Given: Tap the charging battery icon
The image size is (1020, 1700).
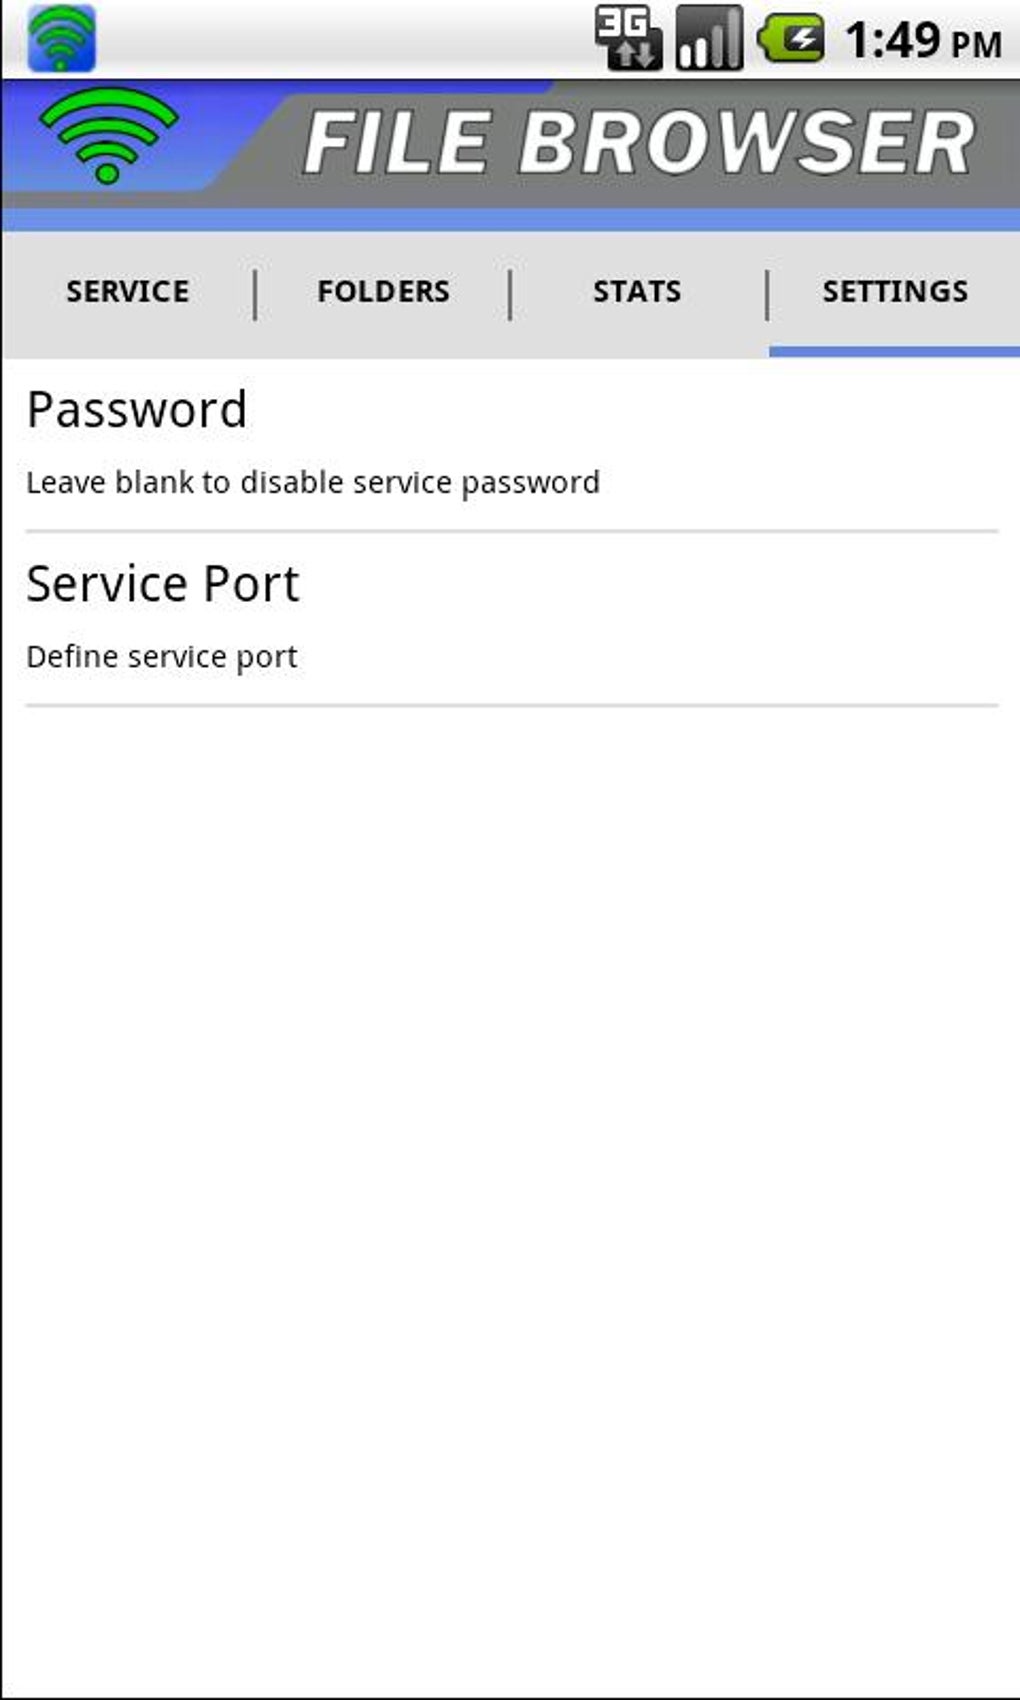Looking at the screenshot, I should point(791,39).
